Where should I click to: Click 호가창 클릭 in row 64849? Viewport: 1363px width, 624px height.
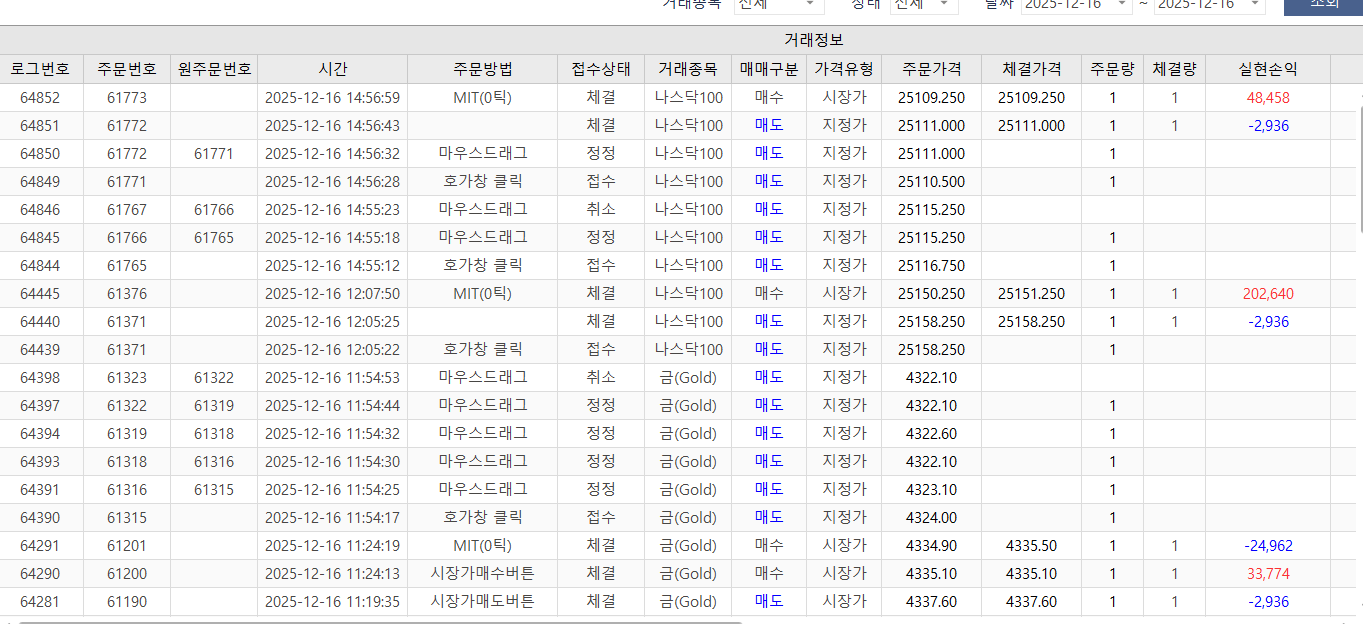pyautogui.click(x=482, y=182)
